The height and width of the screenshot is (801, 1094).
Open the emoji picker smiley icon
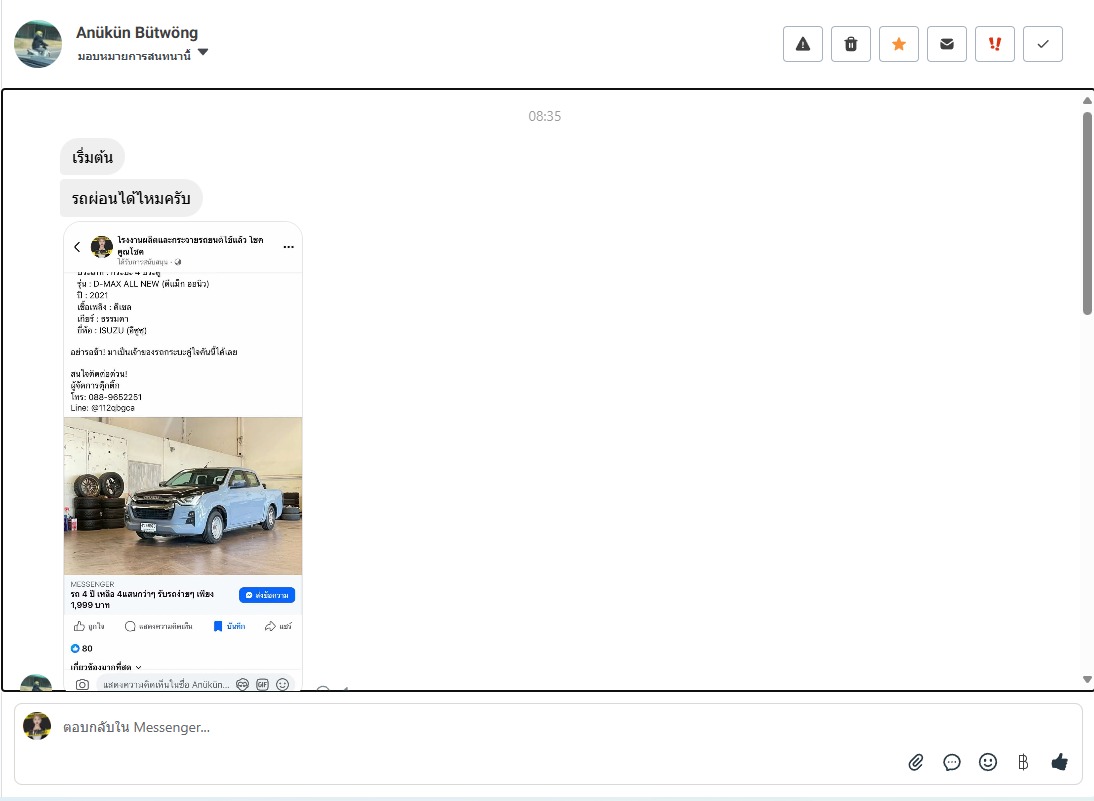point(988,762)
